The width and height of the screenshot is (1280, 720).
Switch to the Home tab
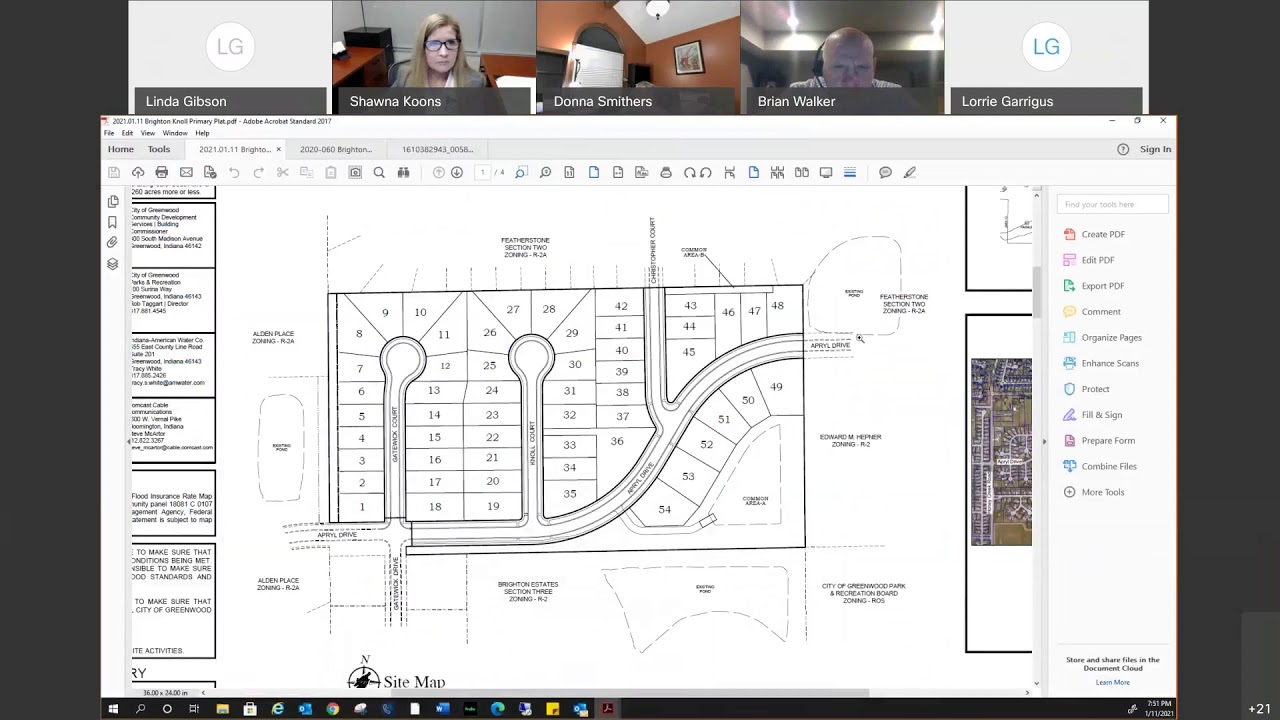[x=121, y=149]
